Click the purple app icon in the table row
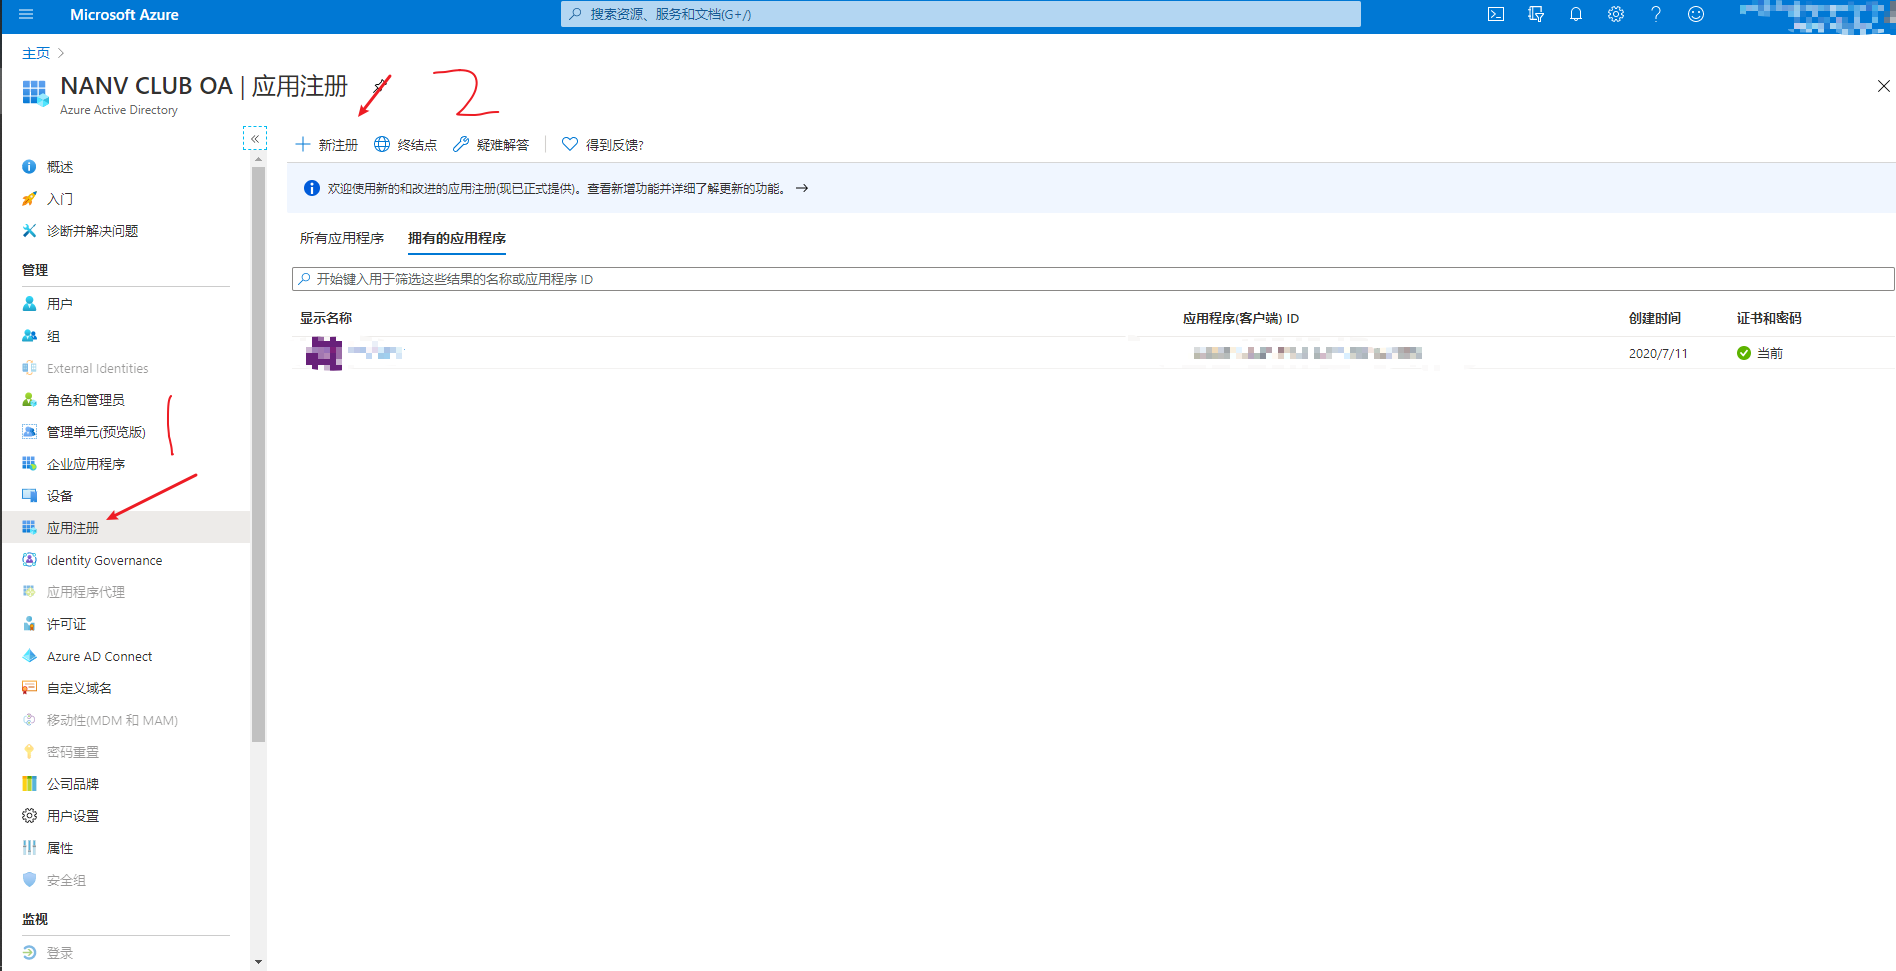This screenshot has width=1896, height=971. 324,353
